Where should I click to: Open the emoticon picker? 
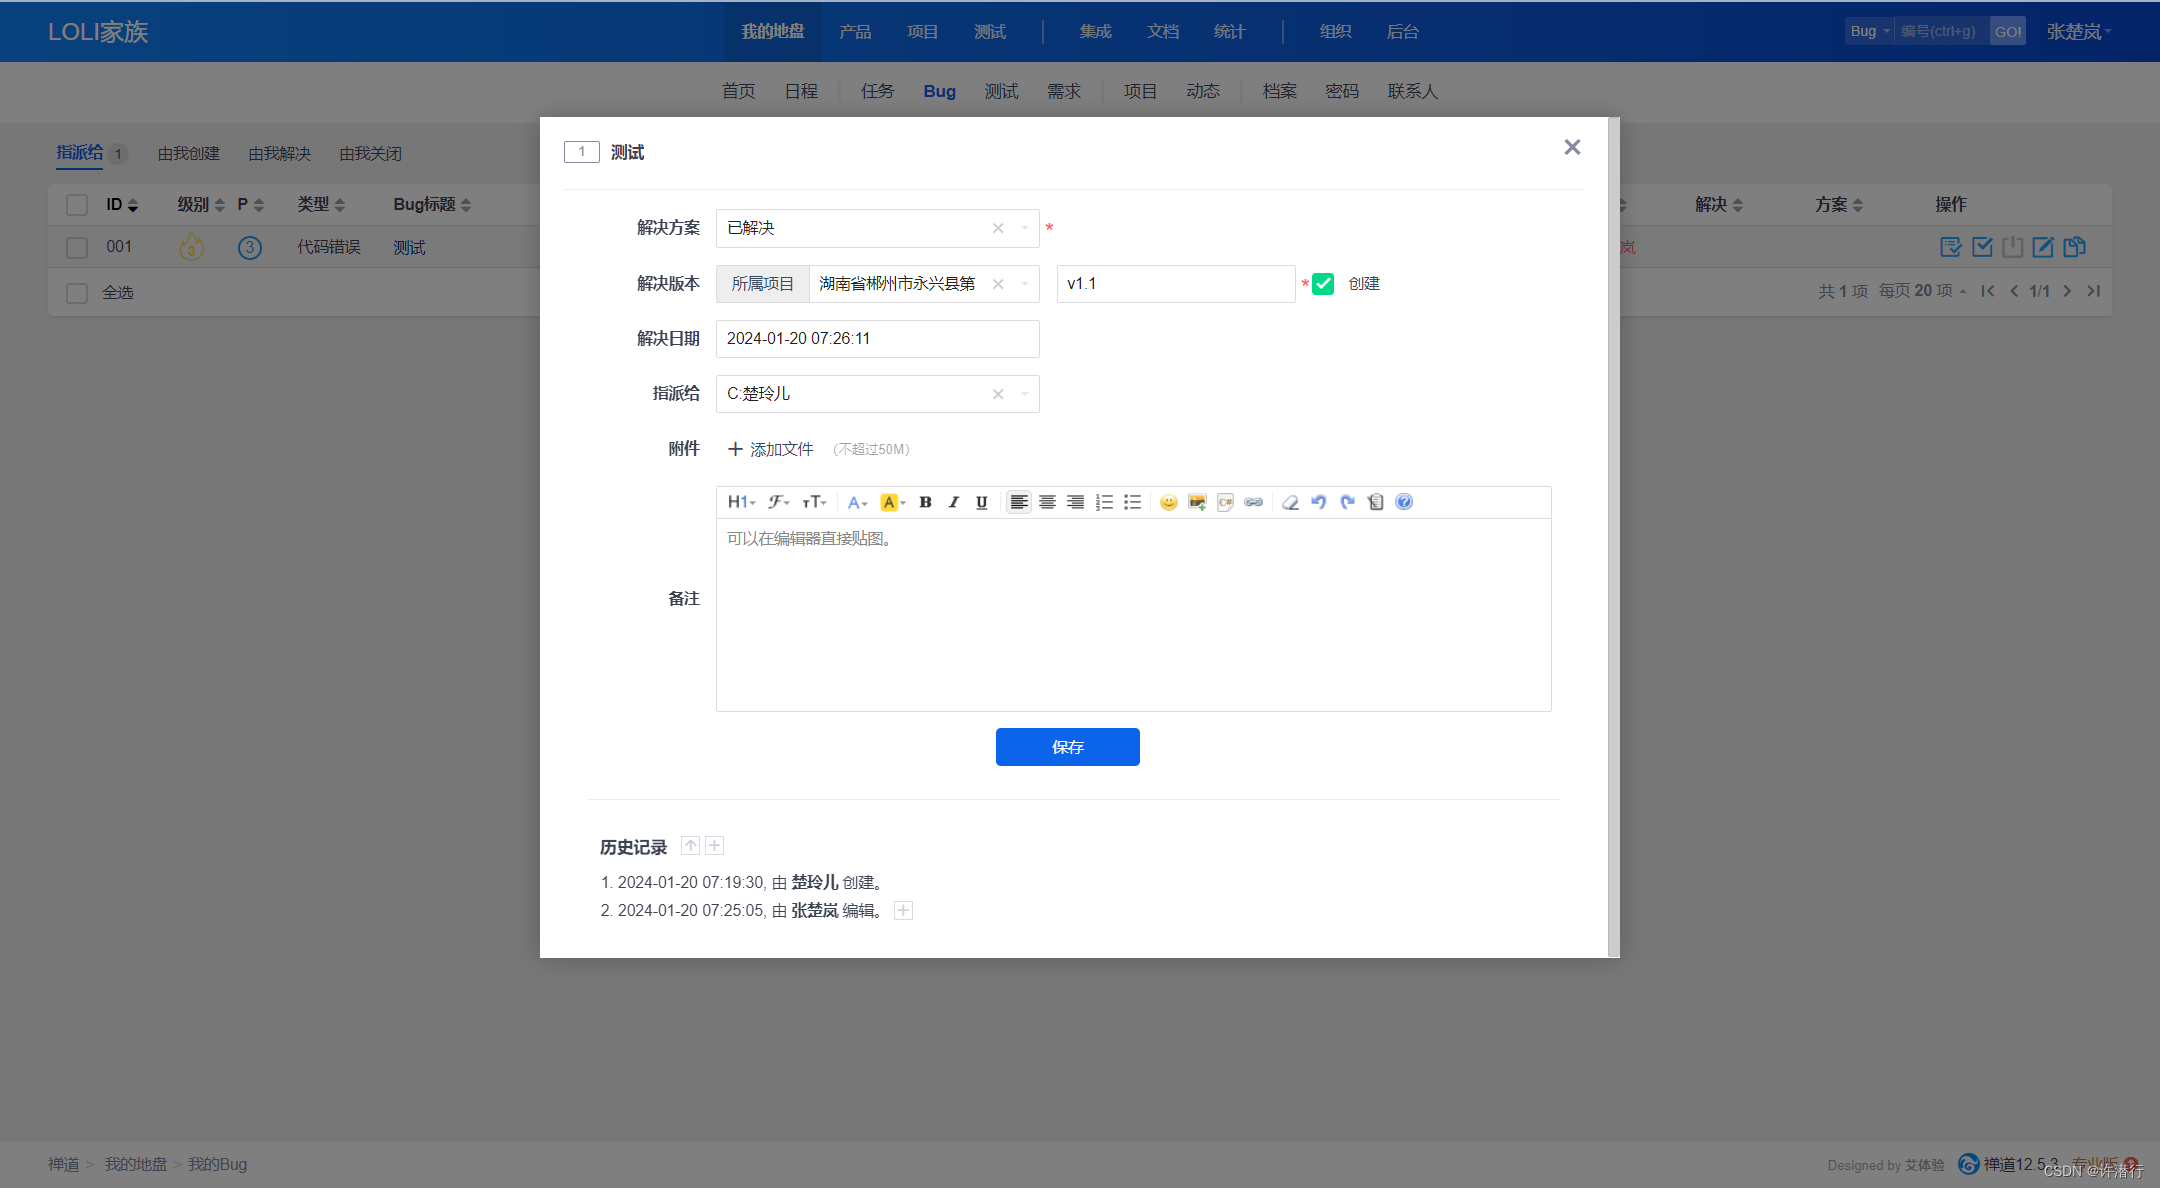[1168, 502]
